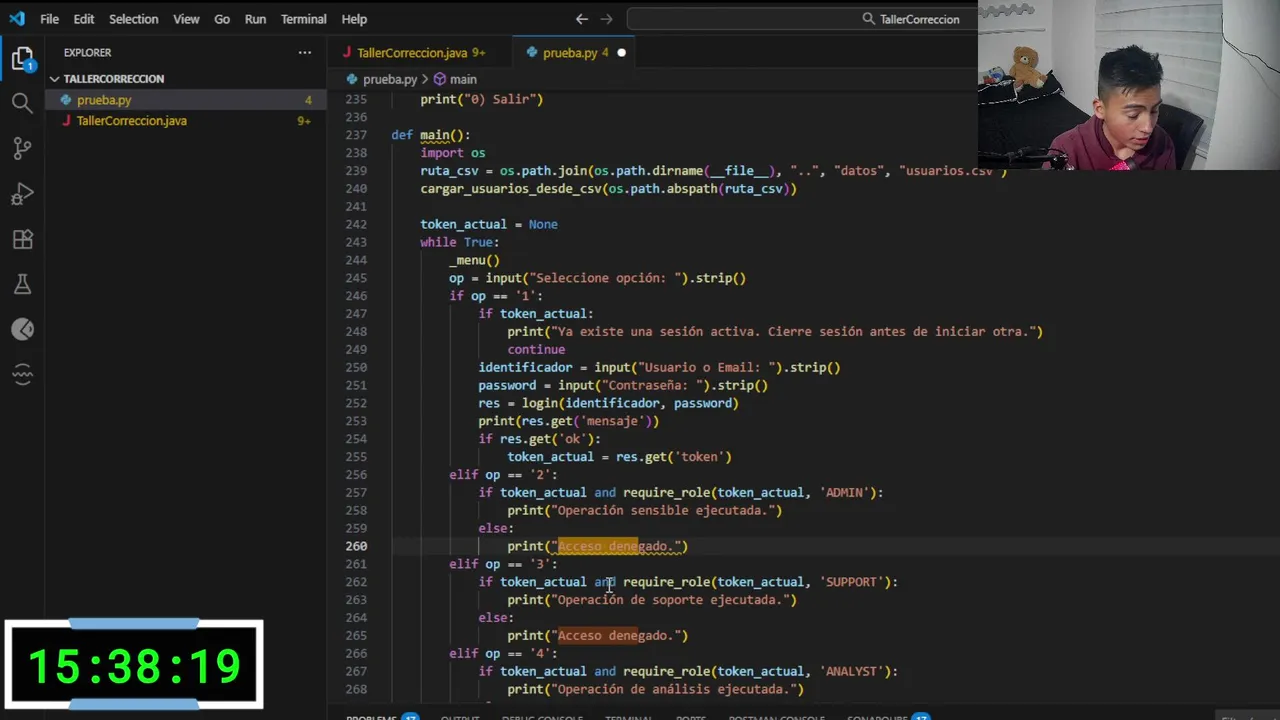1280x720 pixels.
Task: Click highlighted 'Acceso denegado.' on line 260
Action: 615,546
